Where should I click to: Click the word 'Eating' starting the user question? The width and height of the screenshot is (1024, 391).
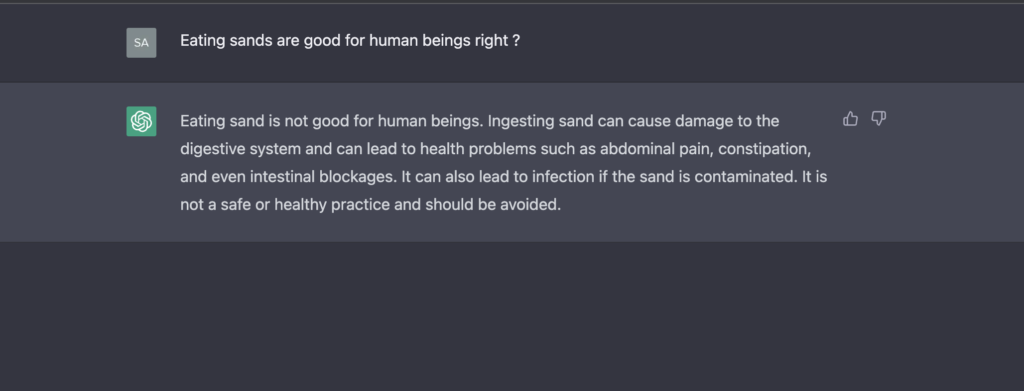tap(202, 40)
